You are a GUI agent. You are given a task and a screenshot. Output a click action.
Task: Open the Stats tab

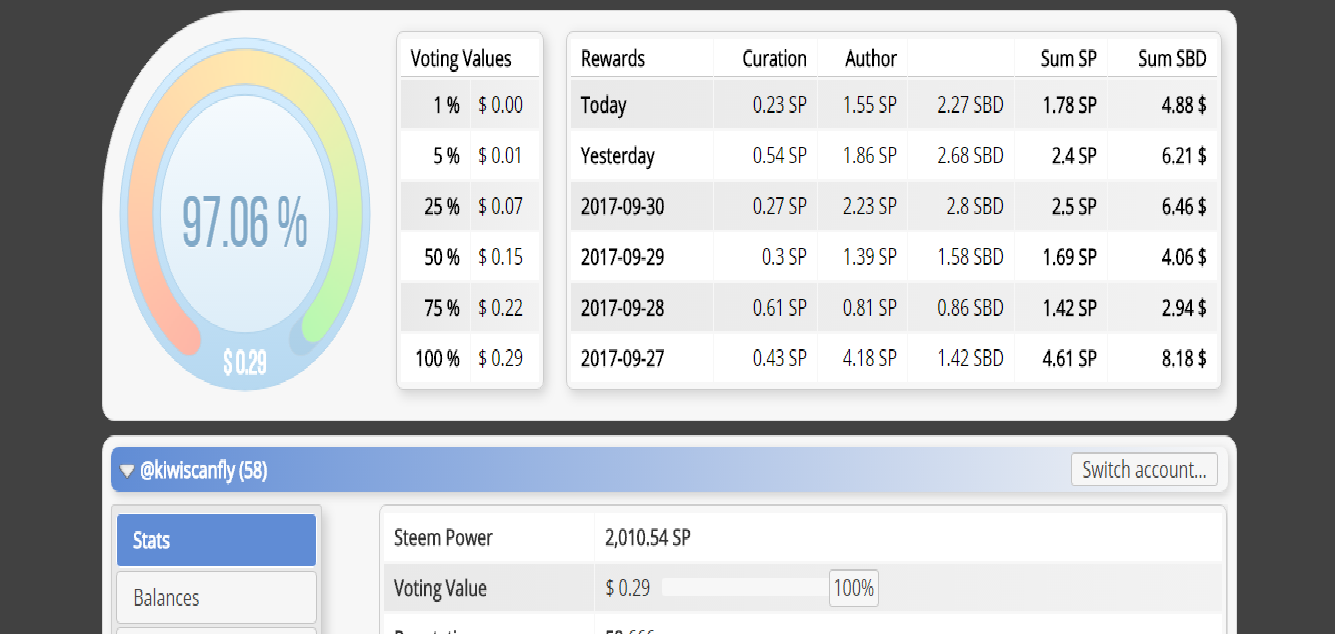point(216,540)
